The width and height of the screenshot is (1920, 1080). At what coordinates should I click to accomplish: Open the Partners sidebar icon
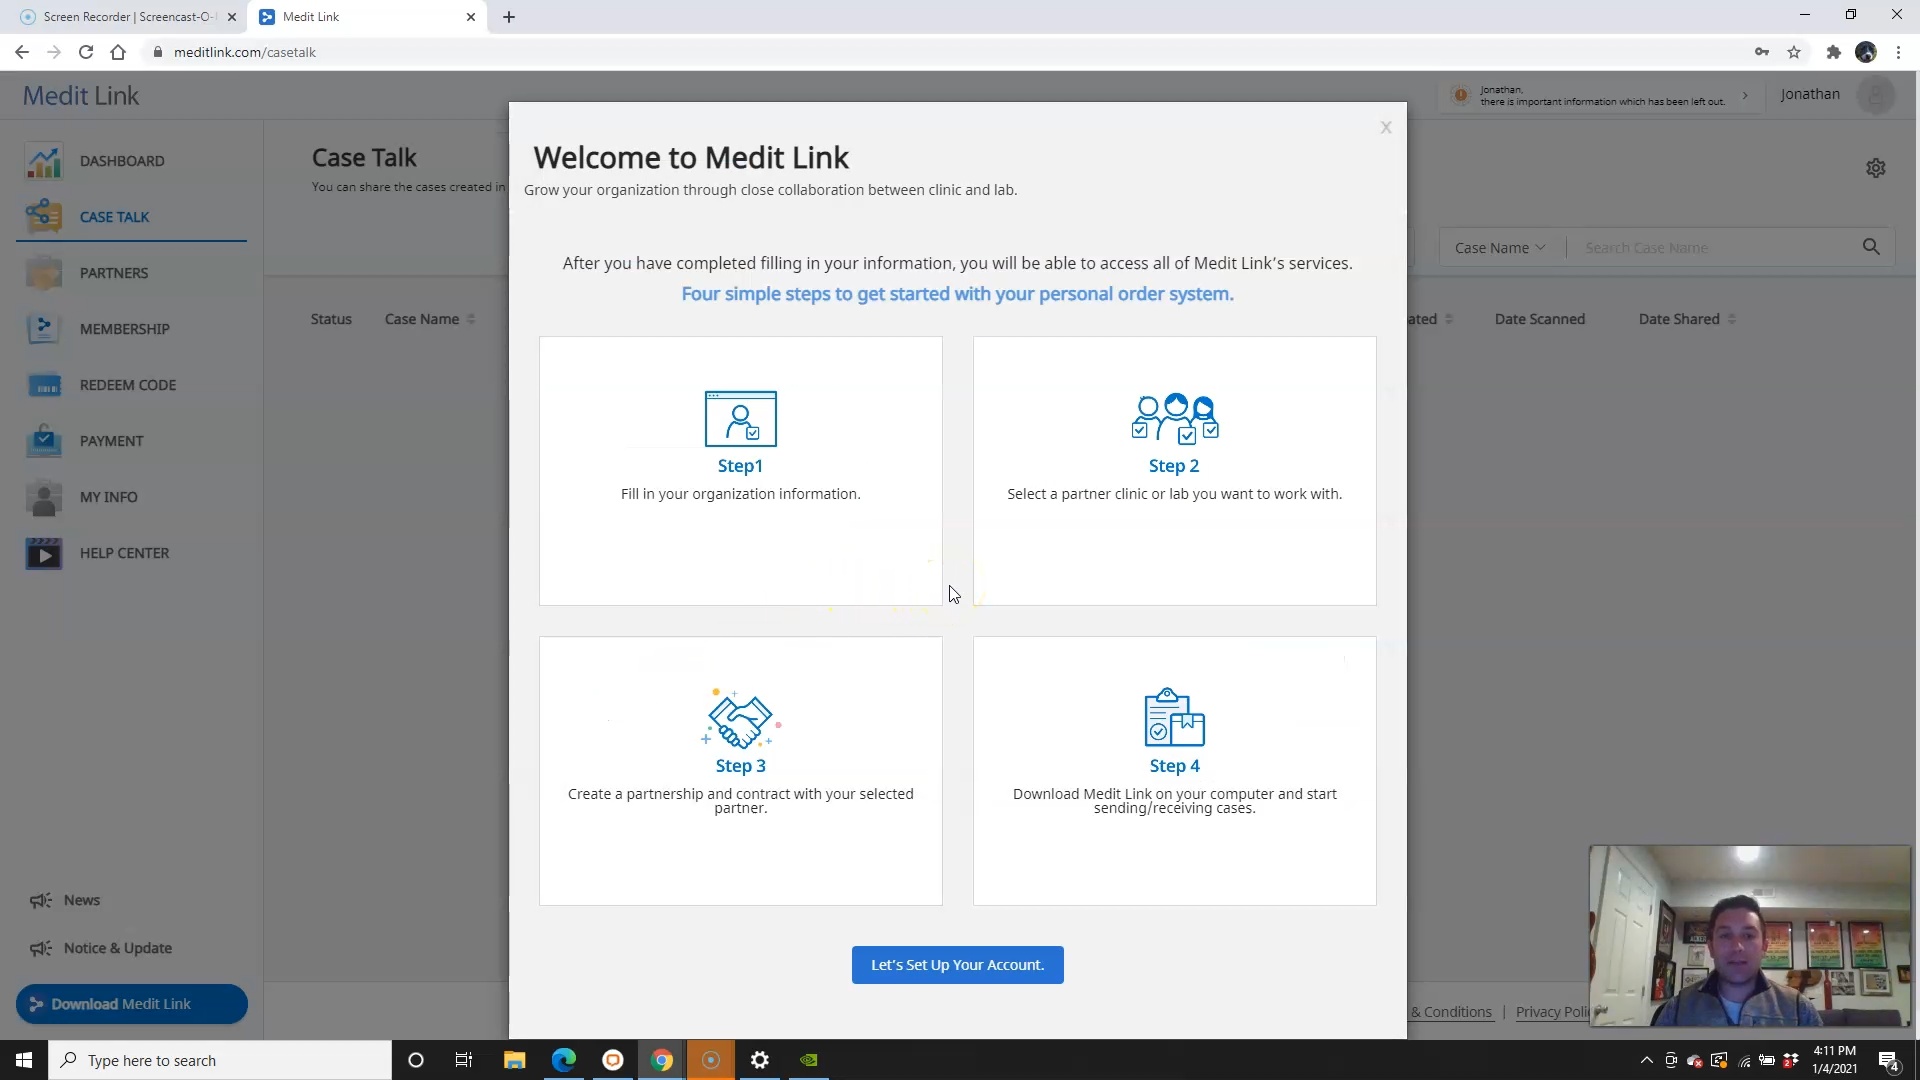pos(44,273)
